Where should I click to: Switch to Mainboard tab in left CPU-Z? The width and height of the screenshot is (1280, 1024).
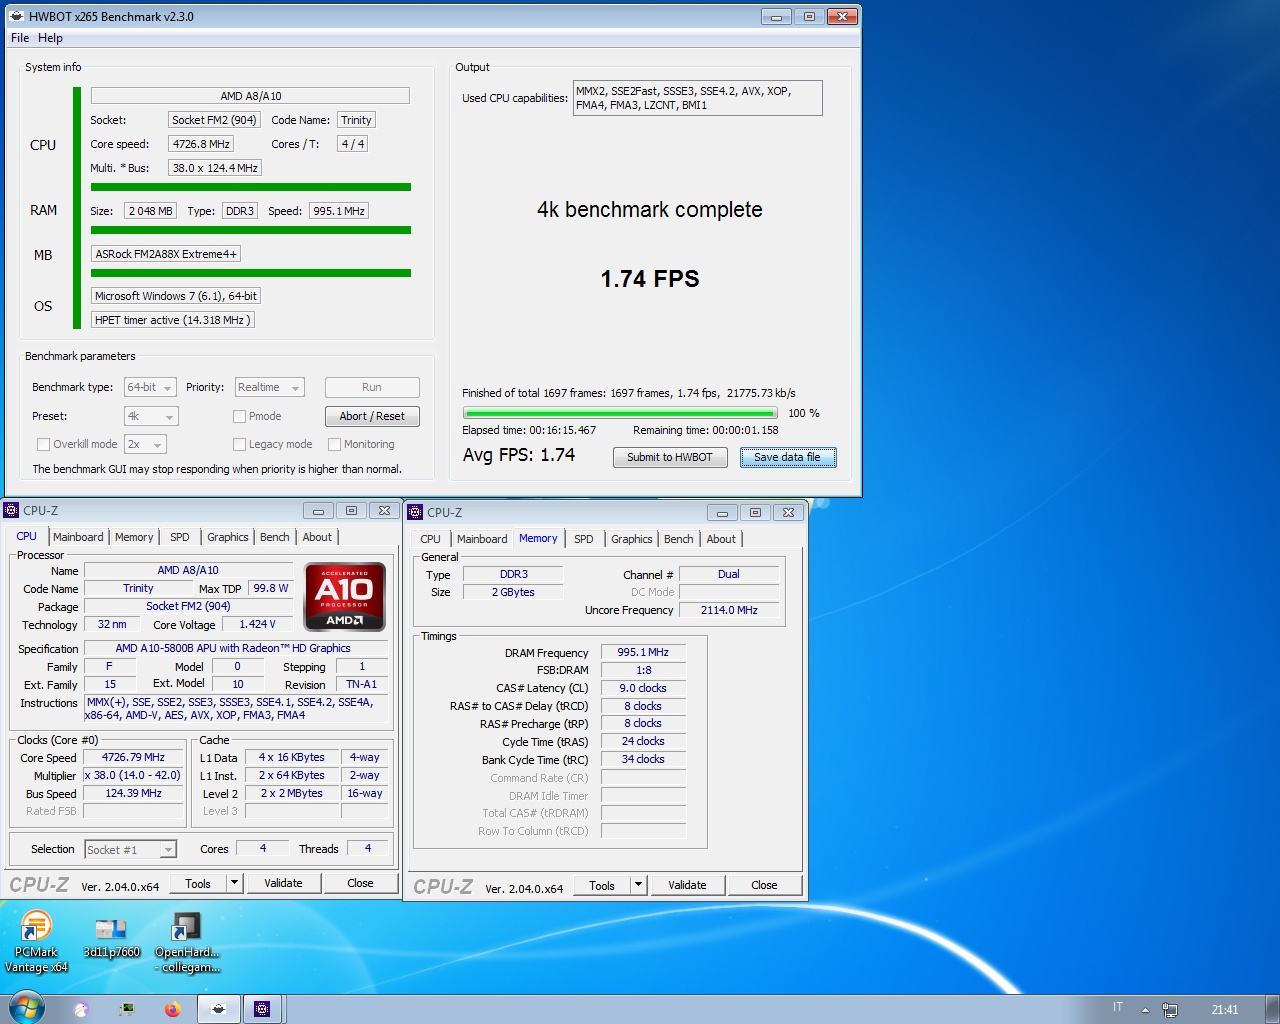[x=78, y=537]
